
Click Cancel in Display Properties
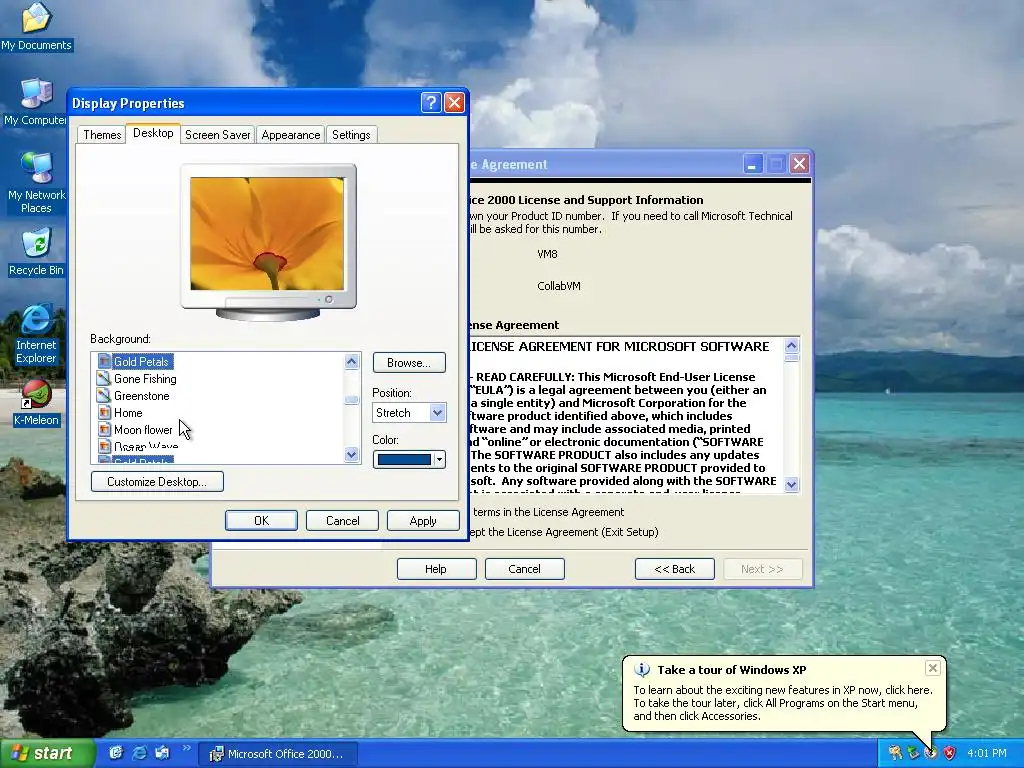click(x=342, y=520)
